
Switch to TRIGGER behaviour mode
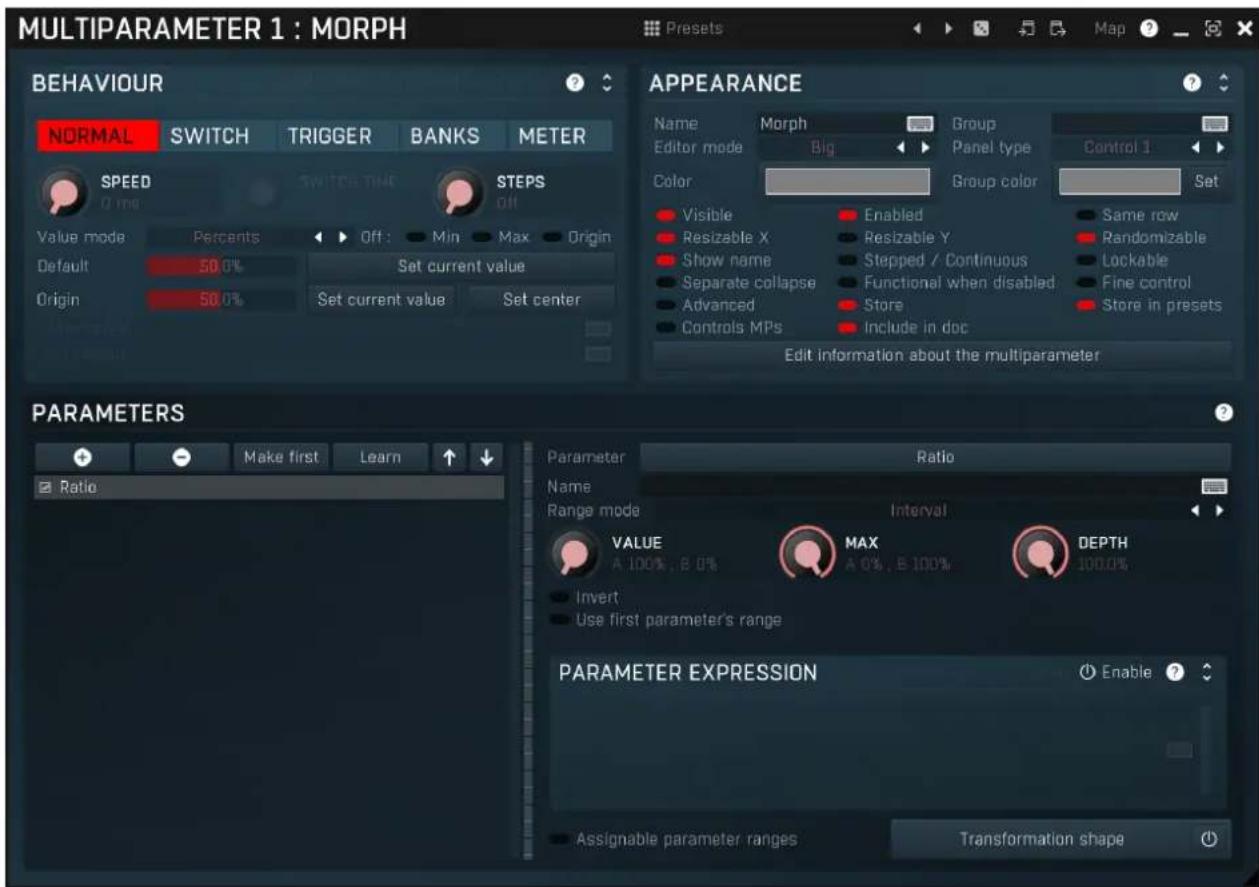tap(330, 136)
